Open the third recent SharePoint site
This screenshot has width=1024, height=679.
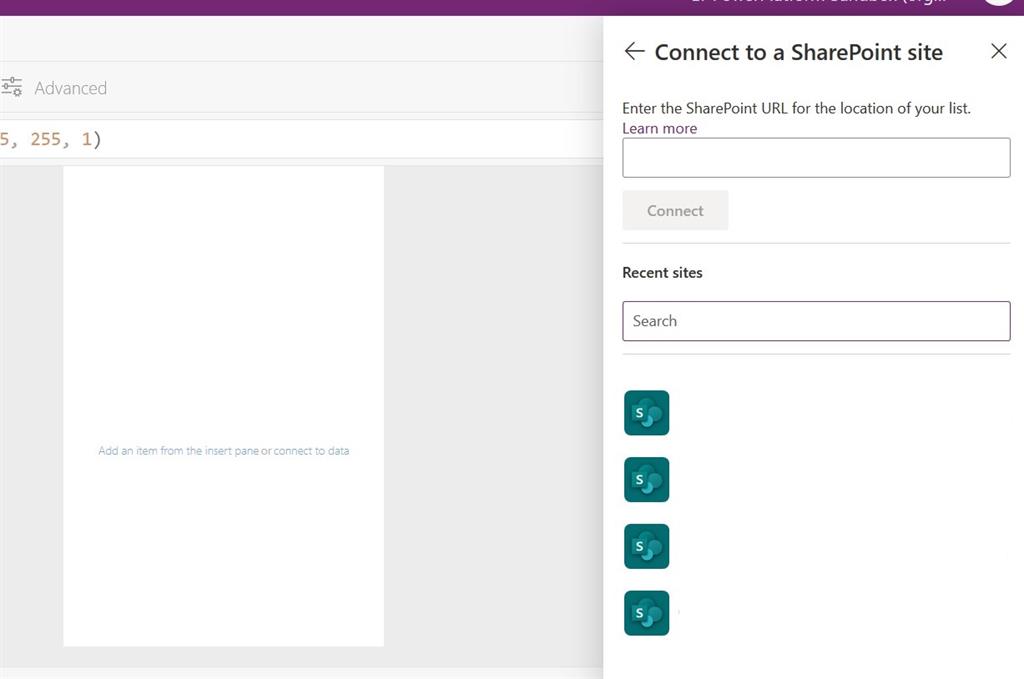point(646,546)
